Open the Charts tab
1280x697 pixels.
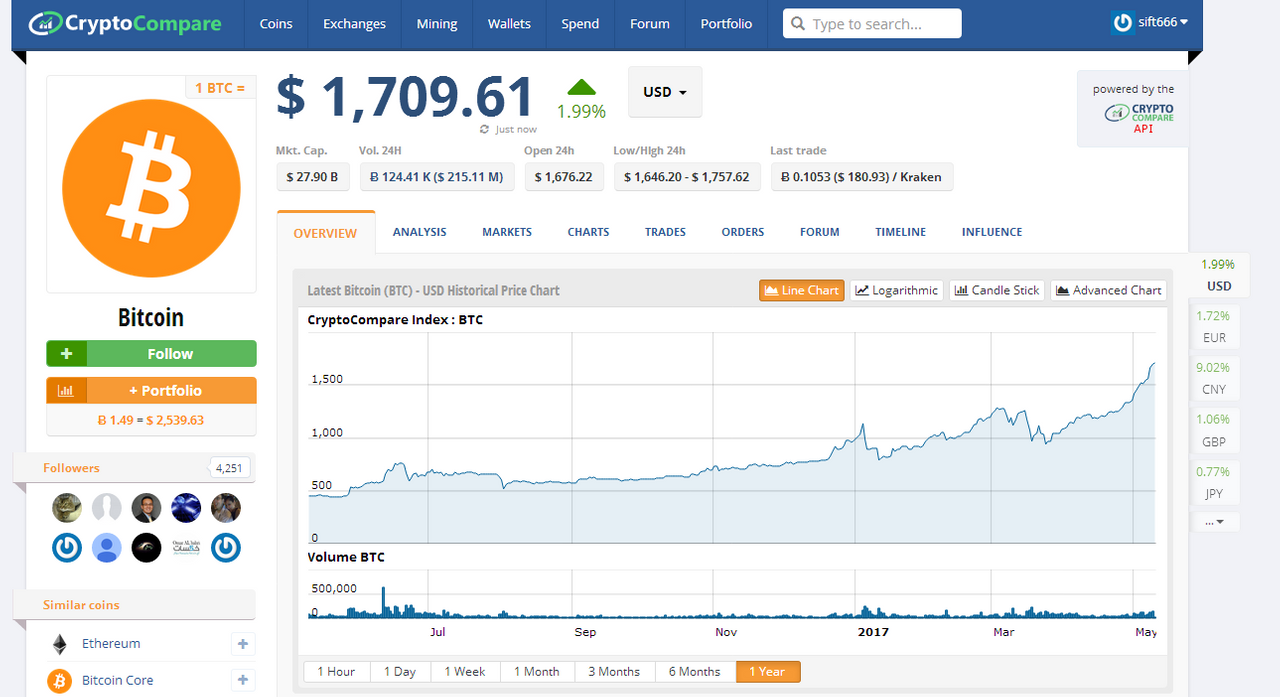click(588, 232)
